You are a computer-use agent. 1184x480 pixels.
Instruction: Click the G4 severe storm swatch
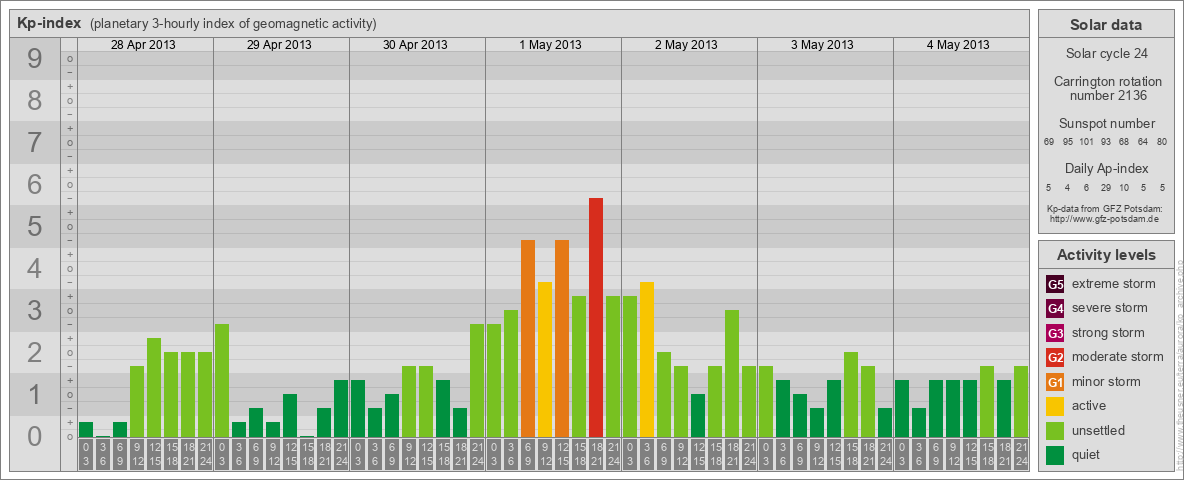[x=1055, y=308]
